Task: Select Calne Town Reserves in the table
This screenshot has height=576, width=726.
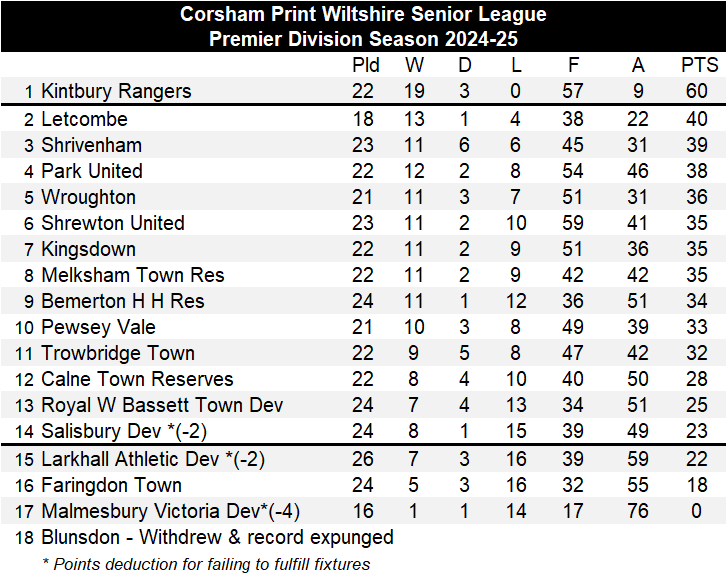Action: (x=137, y=379)
